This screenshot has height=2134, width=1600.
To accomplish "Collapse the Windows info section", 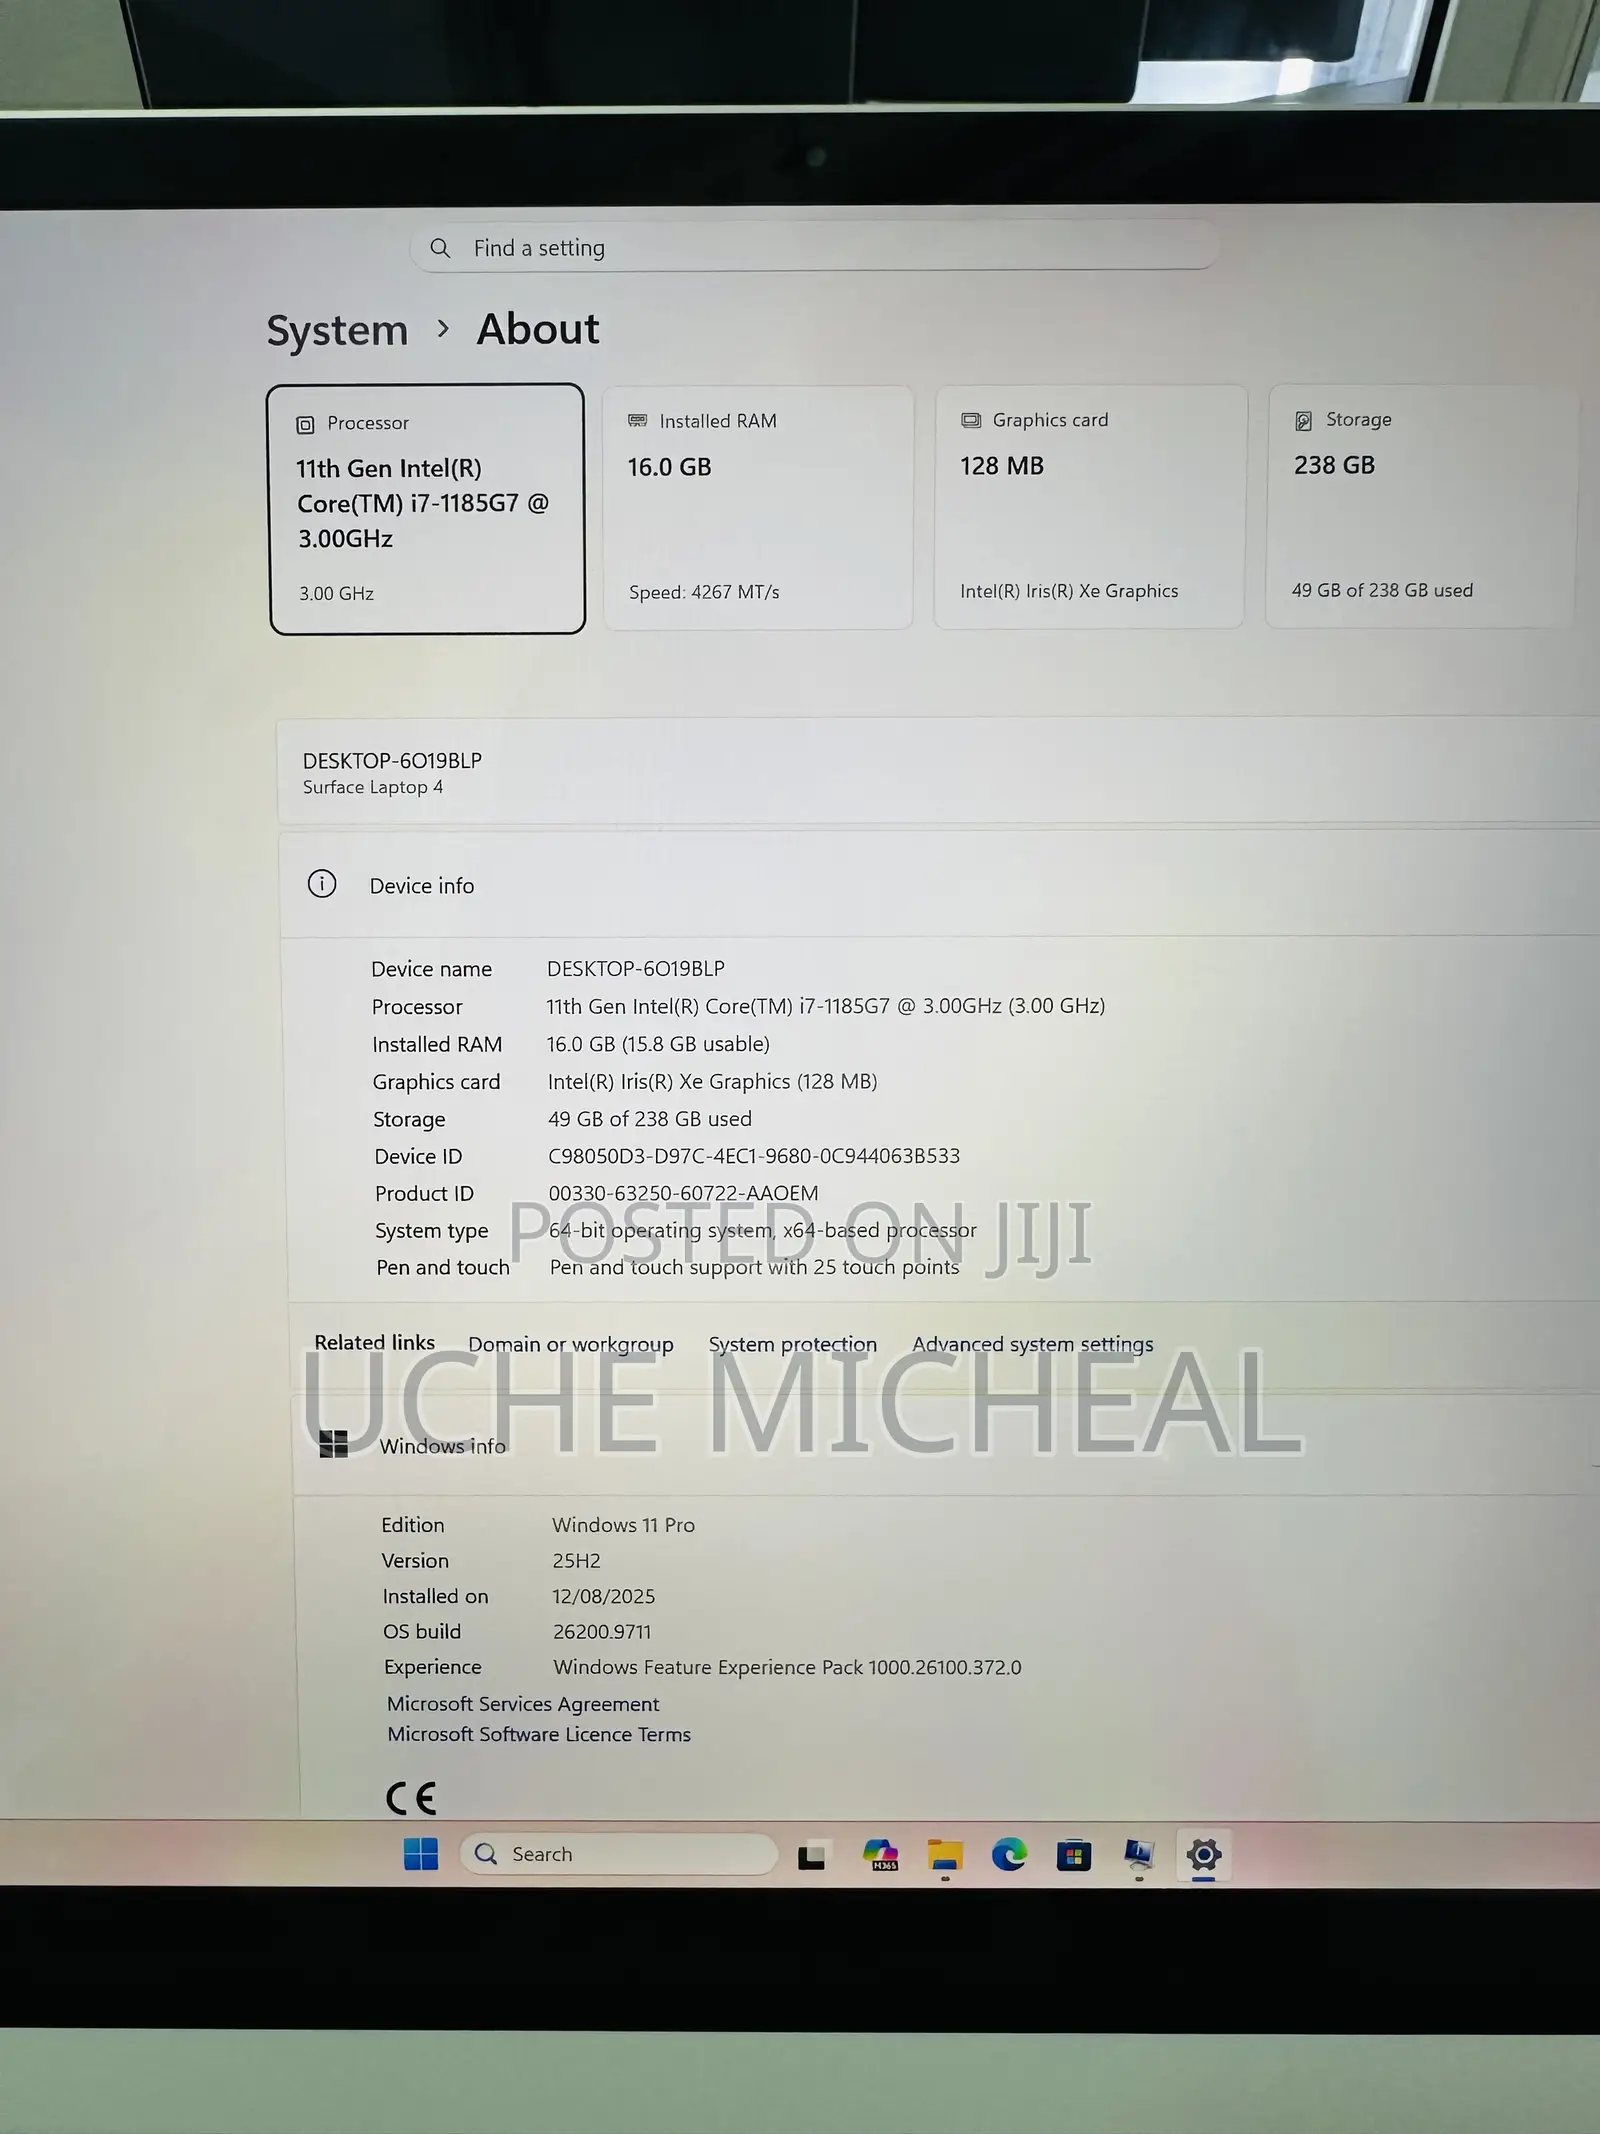I will [945, 1446].
